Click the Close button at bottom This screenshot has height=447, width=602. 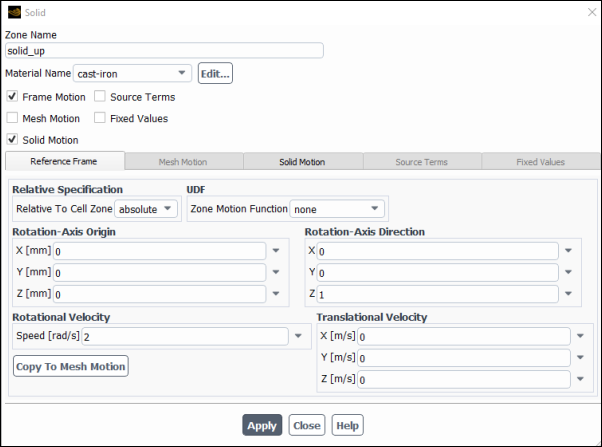(x=307, y=425)
